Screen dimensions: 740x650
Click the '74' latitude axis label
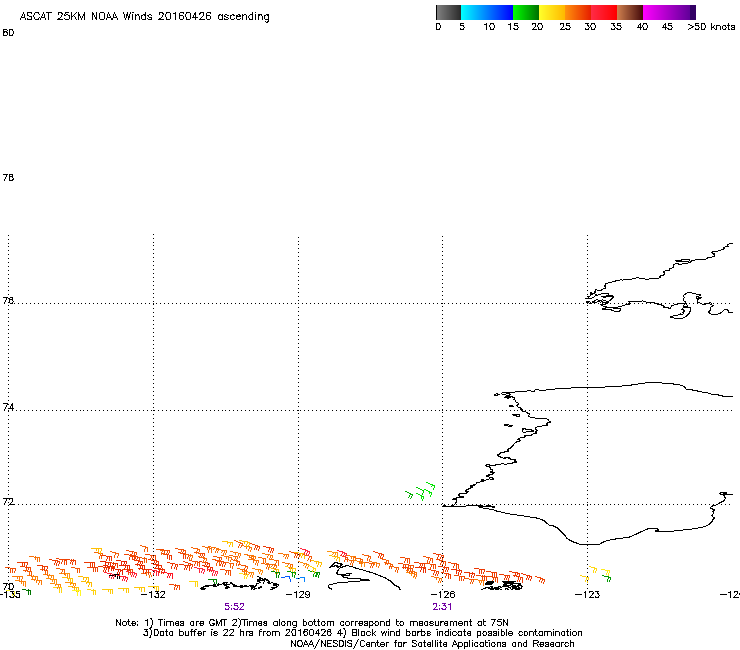[x=8, y=407]
